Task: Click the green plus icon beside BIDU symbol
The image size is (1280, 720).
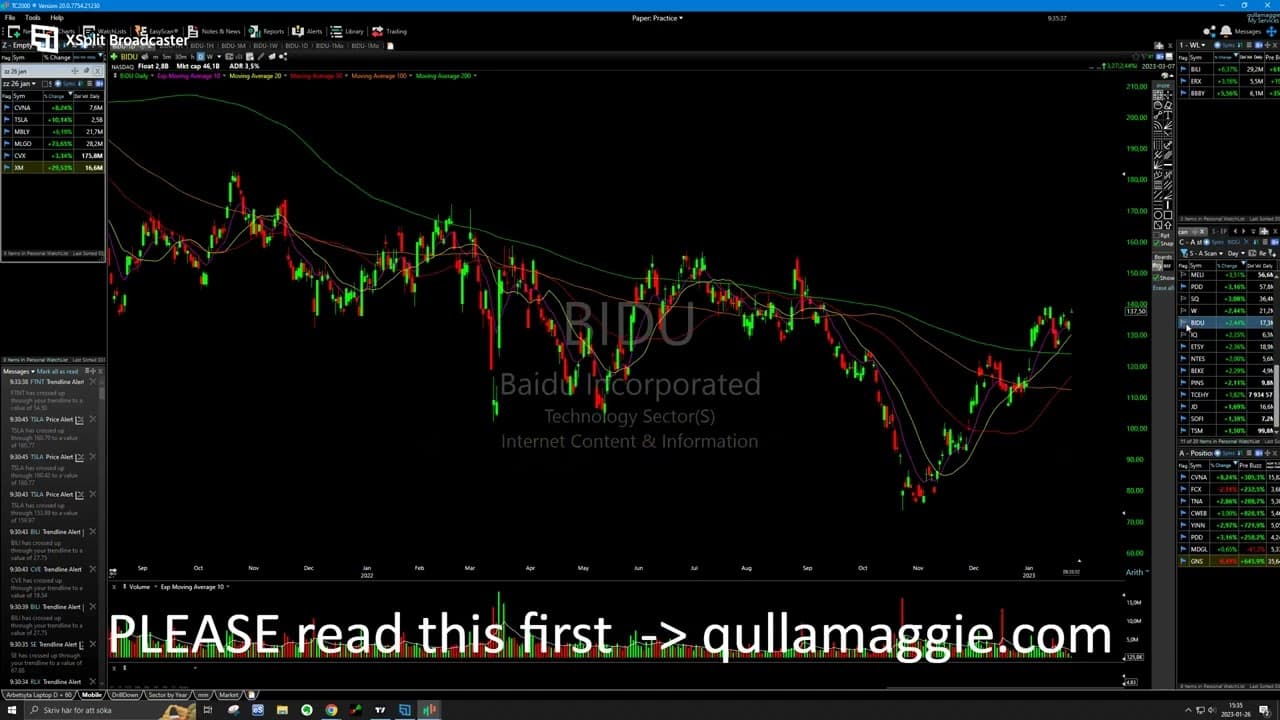Action: coord(114,57)
